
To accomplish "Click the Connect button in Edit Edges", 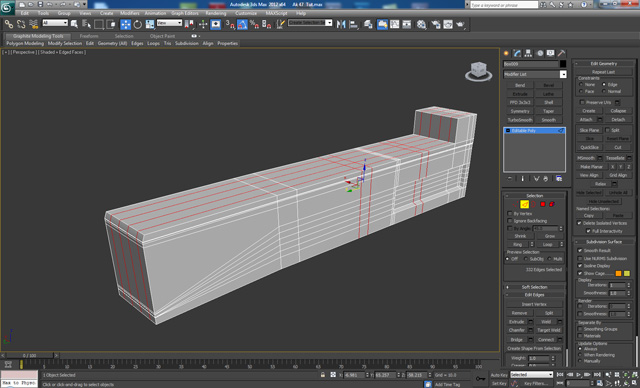I will (546, 339).
